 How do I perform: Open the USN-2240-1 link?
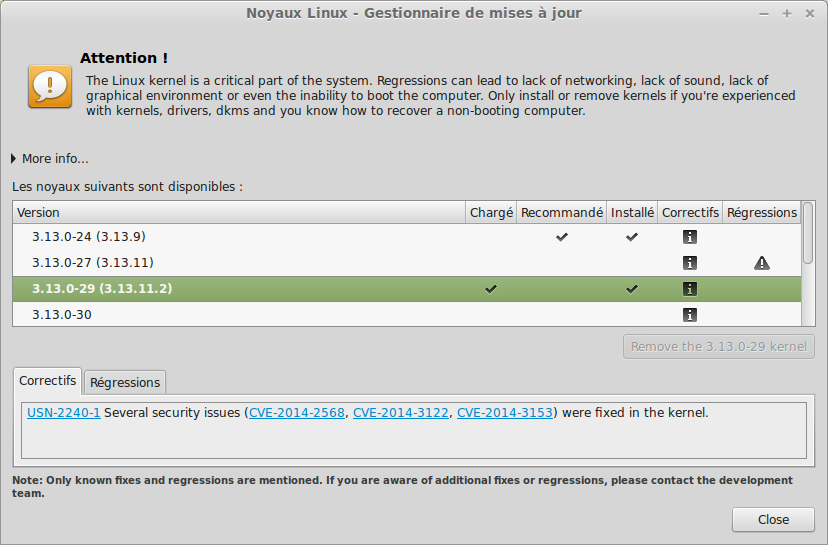tap(63, 412)
